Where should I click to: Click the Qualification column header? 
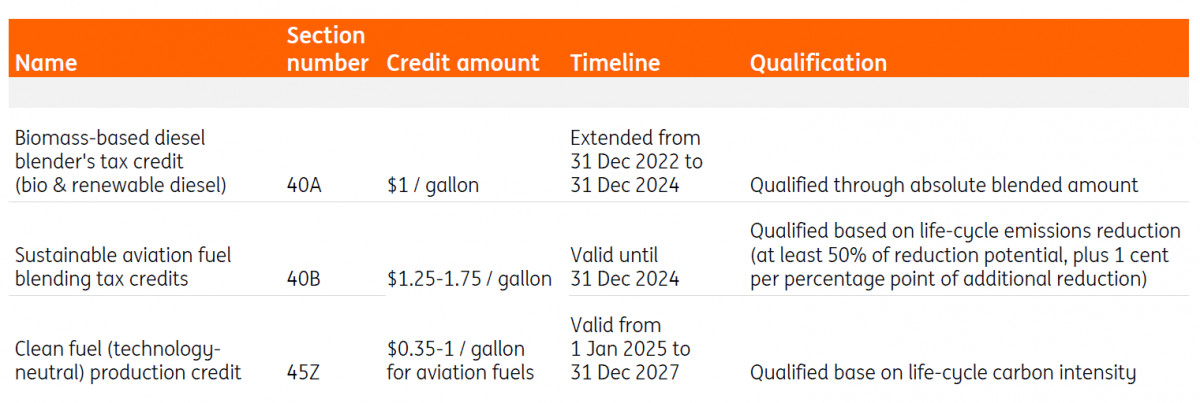coord(818,62)
